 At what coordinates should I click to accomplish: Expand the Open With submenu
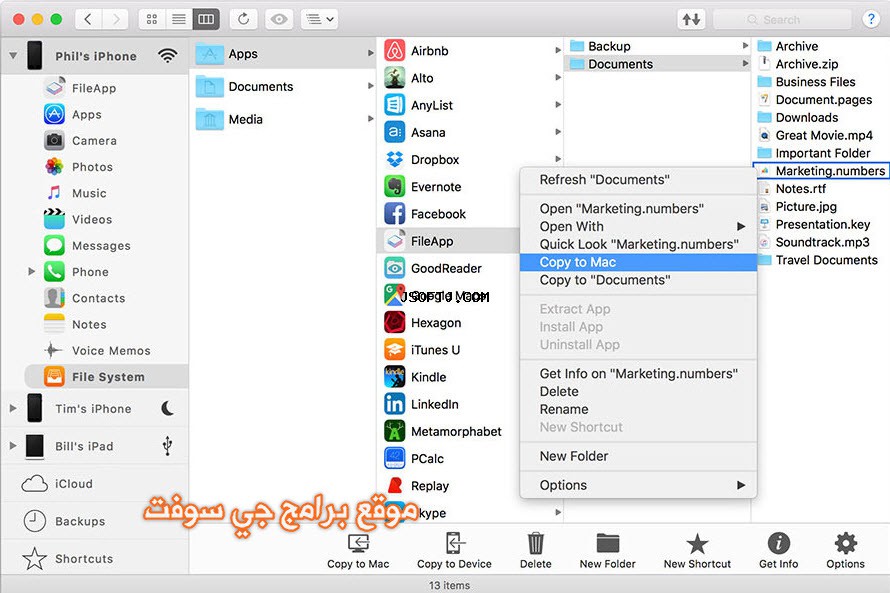pyautogui.click(x=639, y=226)
